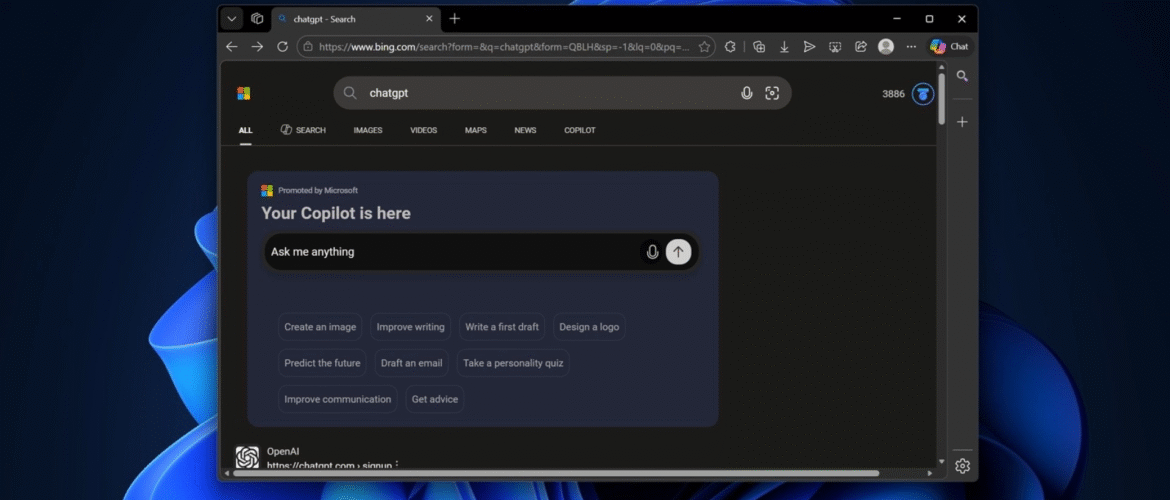Click the OpenAI logo in search result

247,457
